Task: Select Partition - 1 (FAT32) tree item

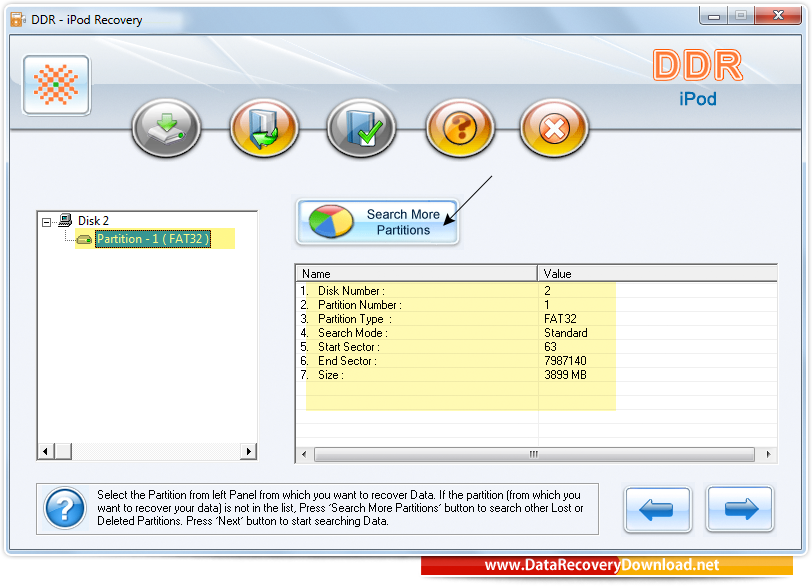Action: pos(153,239)
